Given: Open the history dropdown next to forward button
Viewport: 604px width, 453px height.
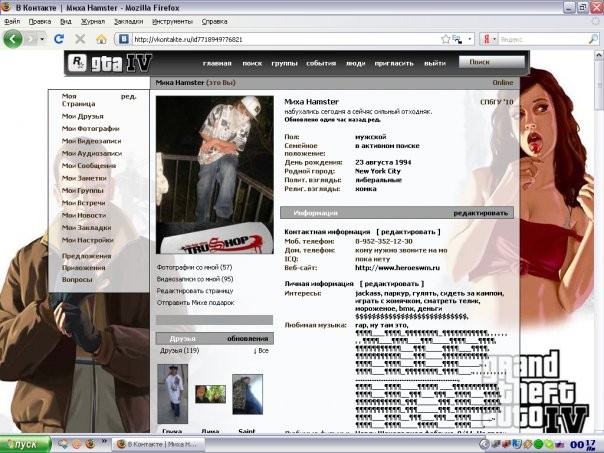Looking at the screenshot, I should 42,39.
